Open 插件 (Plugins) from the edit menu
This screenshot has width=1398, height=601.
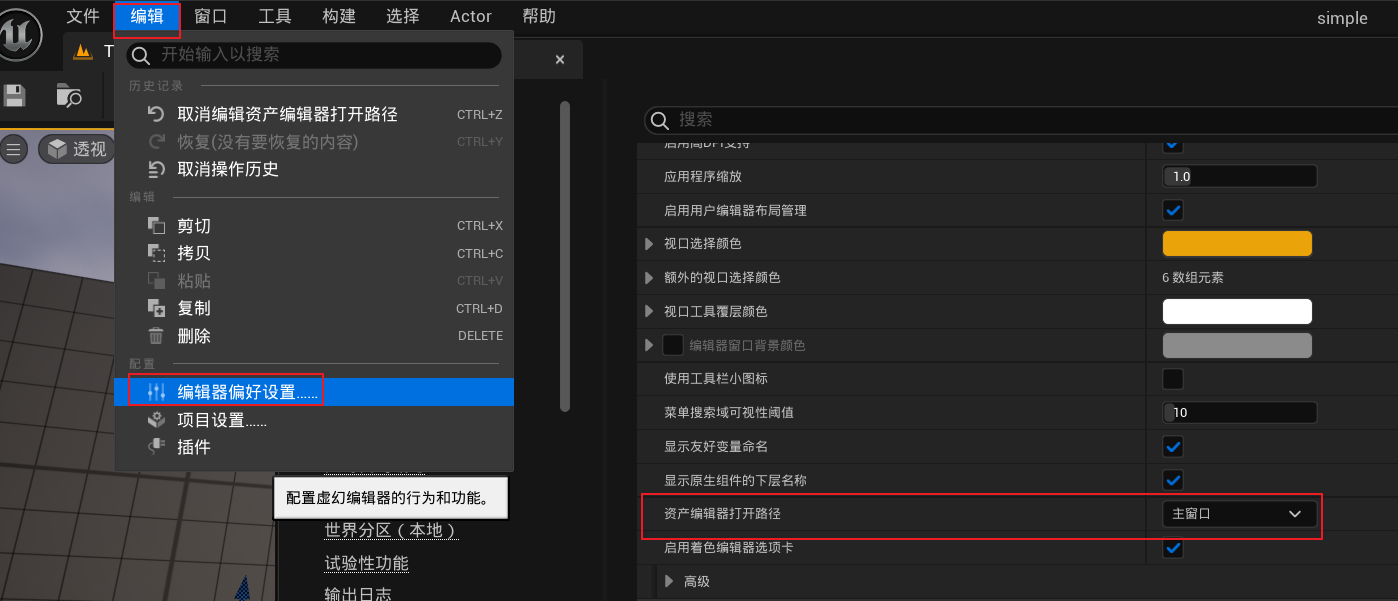(194, 447)
